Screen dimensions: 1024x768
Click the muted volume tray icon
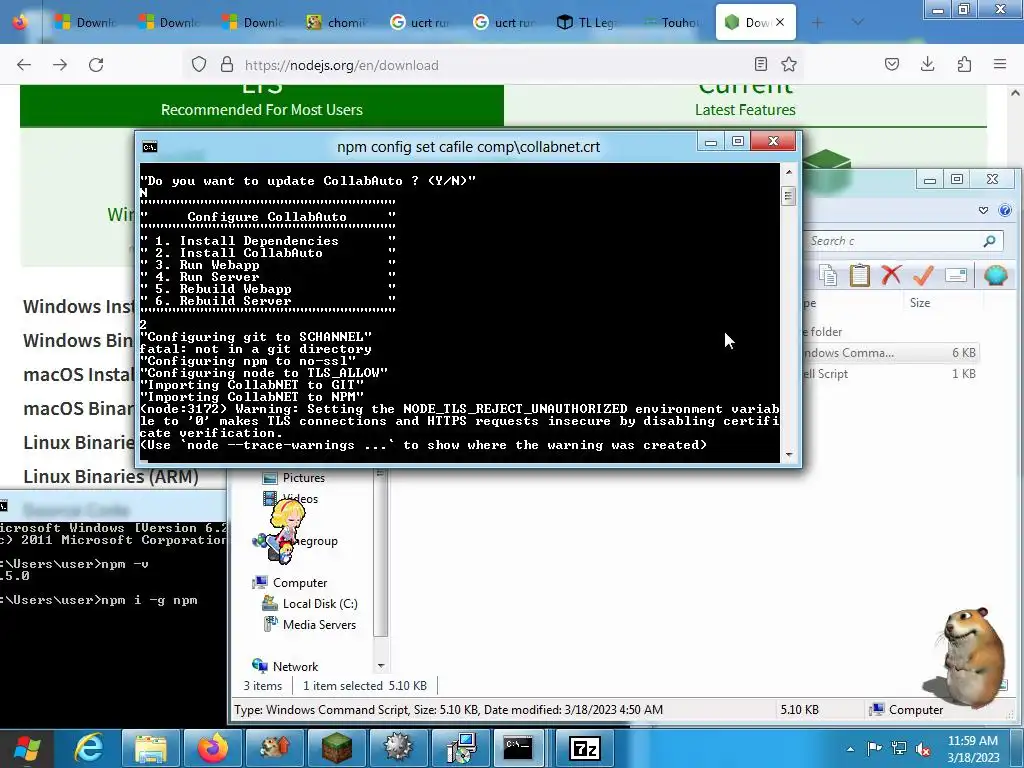click(923, 748)
